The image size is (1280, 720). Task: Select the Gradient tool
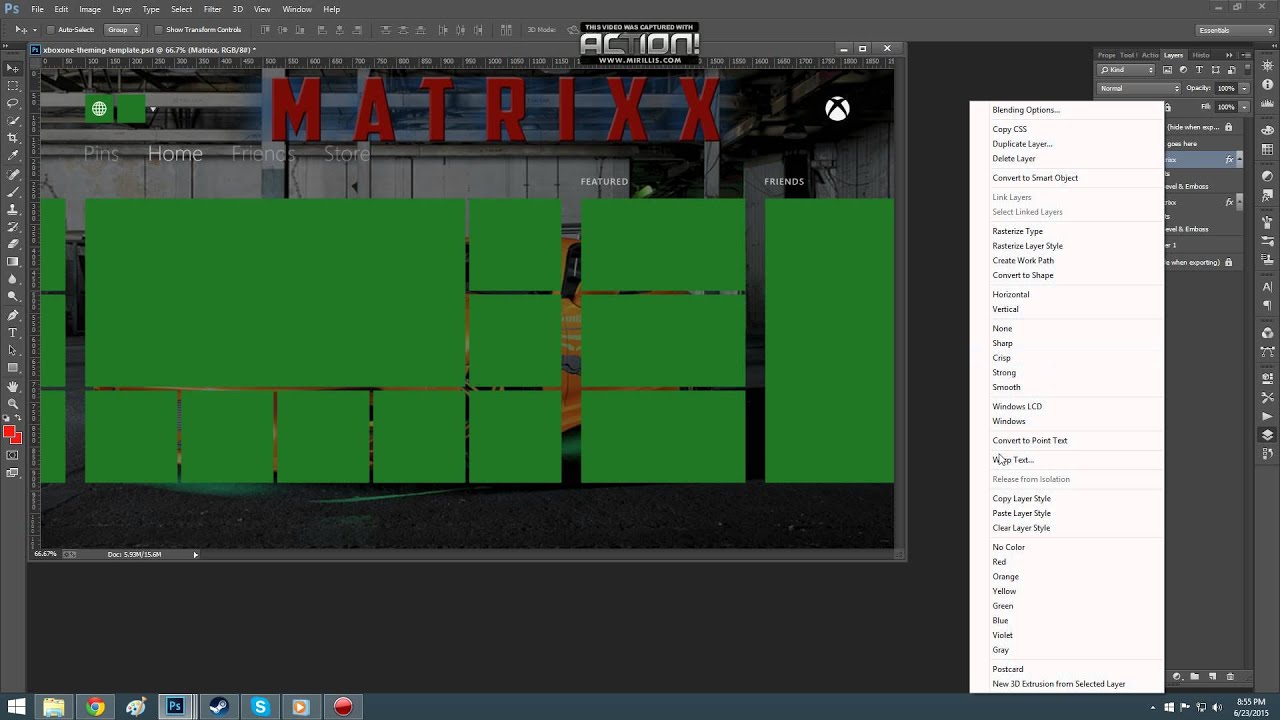(13, 262)
